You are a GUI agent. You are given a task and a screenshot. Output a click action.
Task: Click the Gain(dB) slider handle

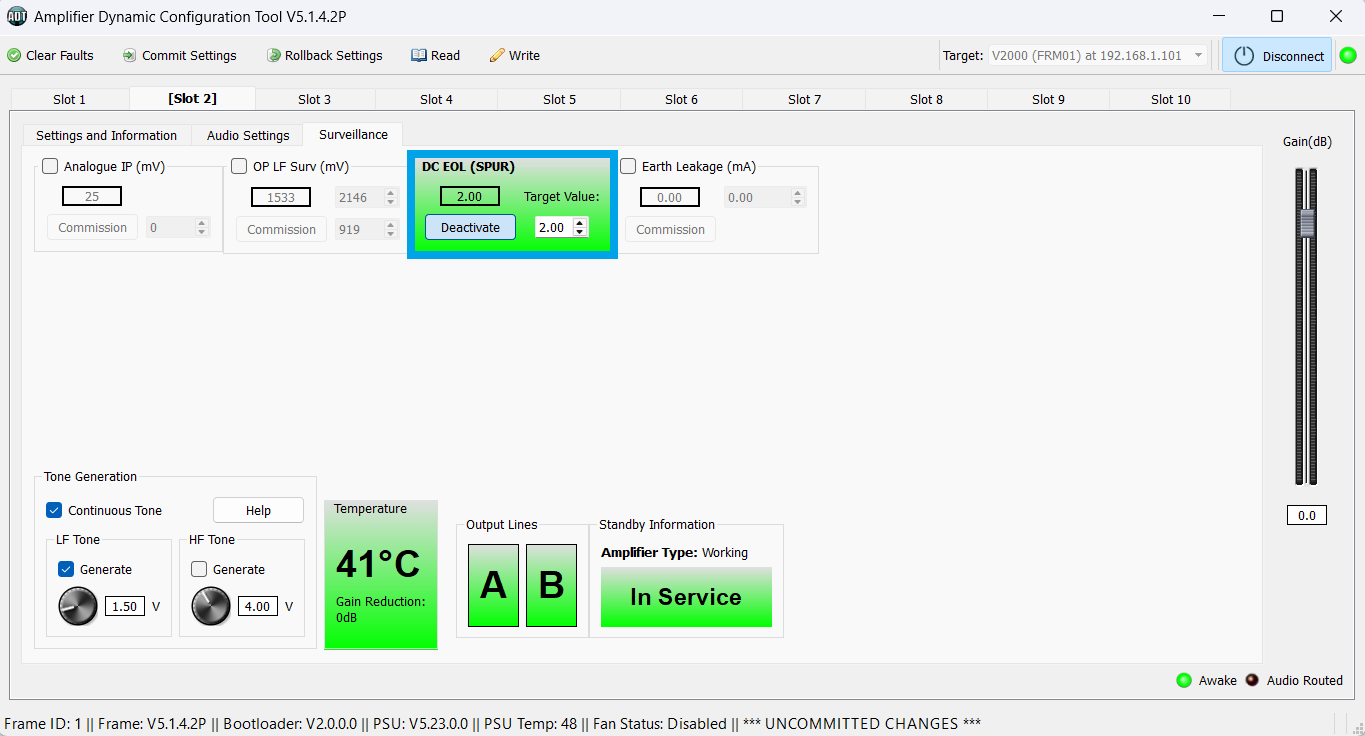point(1306,223)
